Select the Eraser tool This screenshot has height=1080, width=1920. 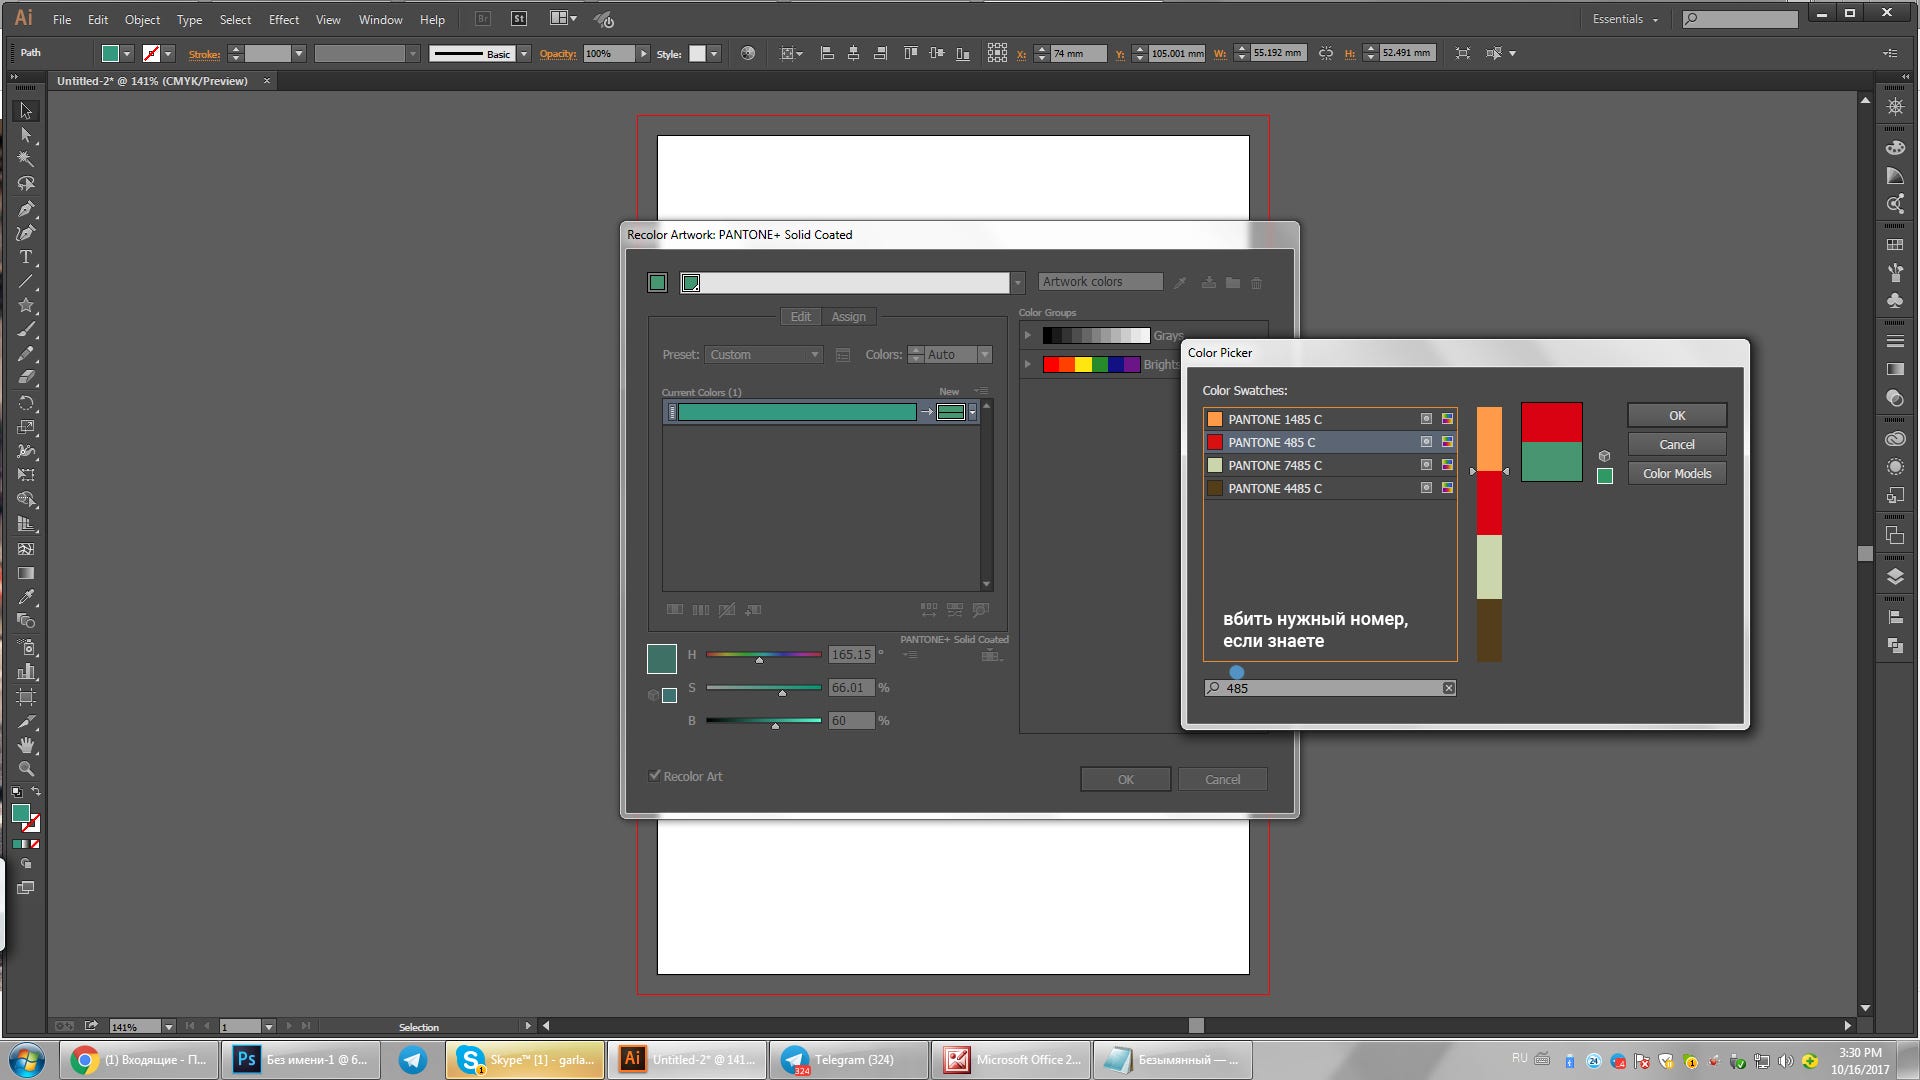26,378
